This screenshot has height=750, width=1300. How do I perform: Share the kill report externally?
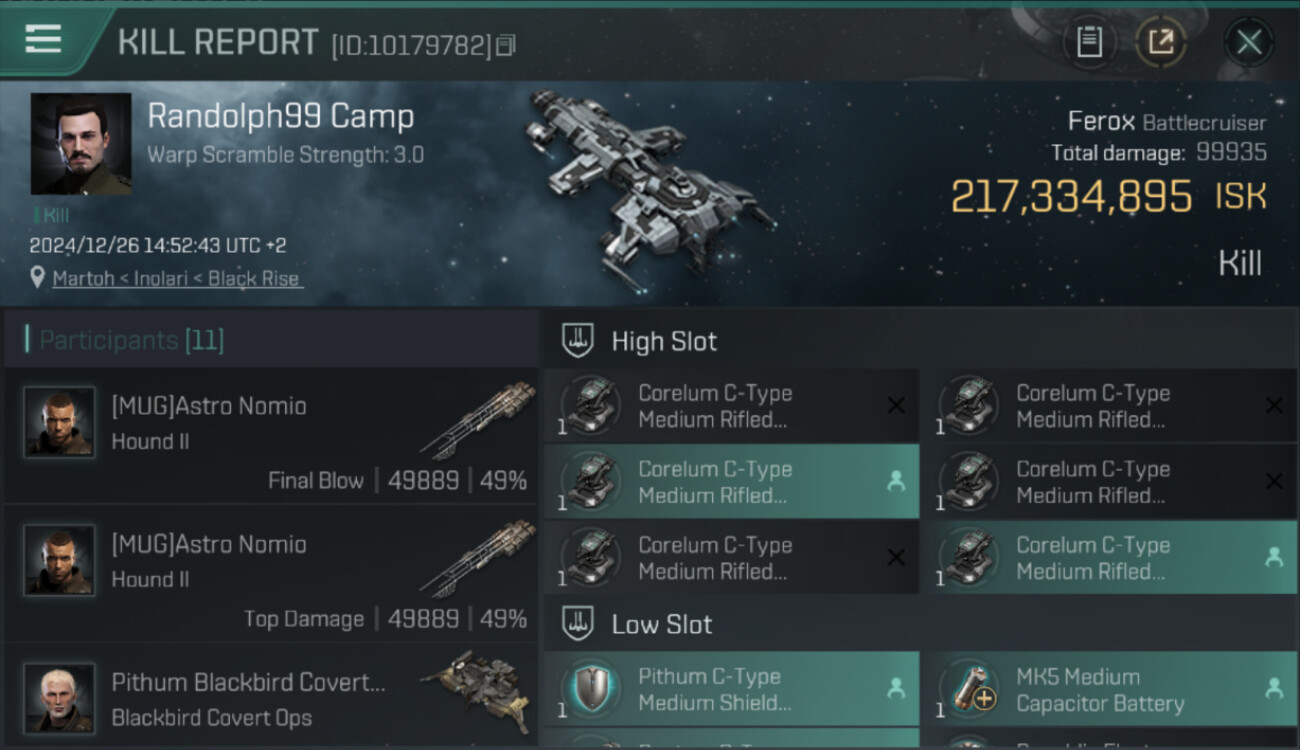[1160, 42]
